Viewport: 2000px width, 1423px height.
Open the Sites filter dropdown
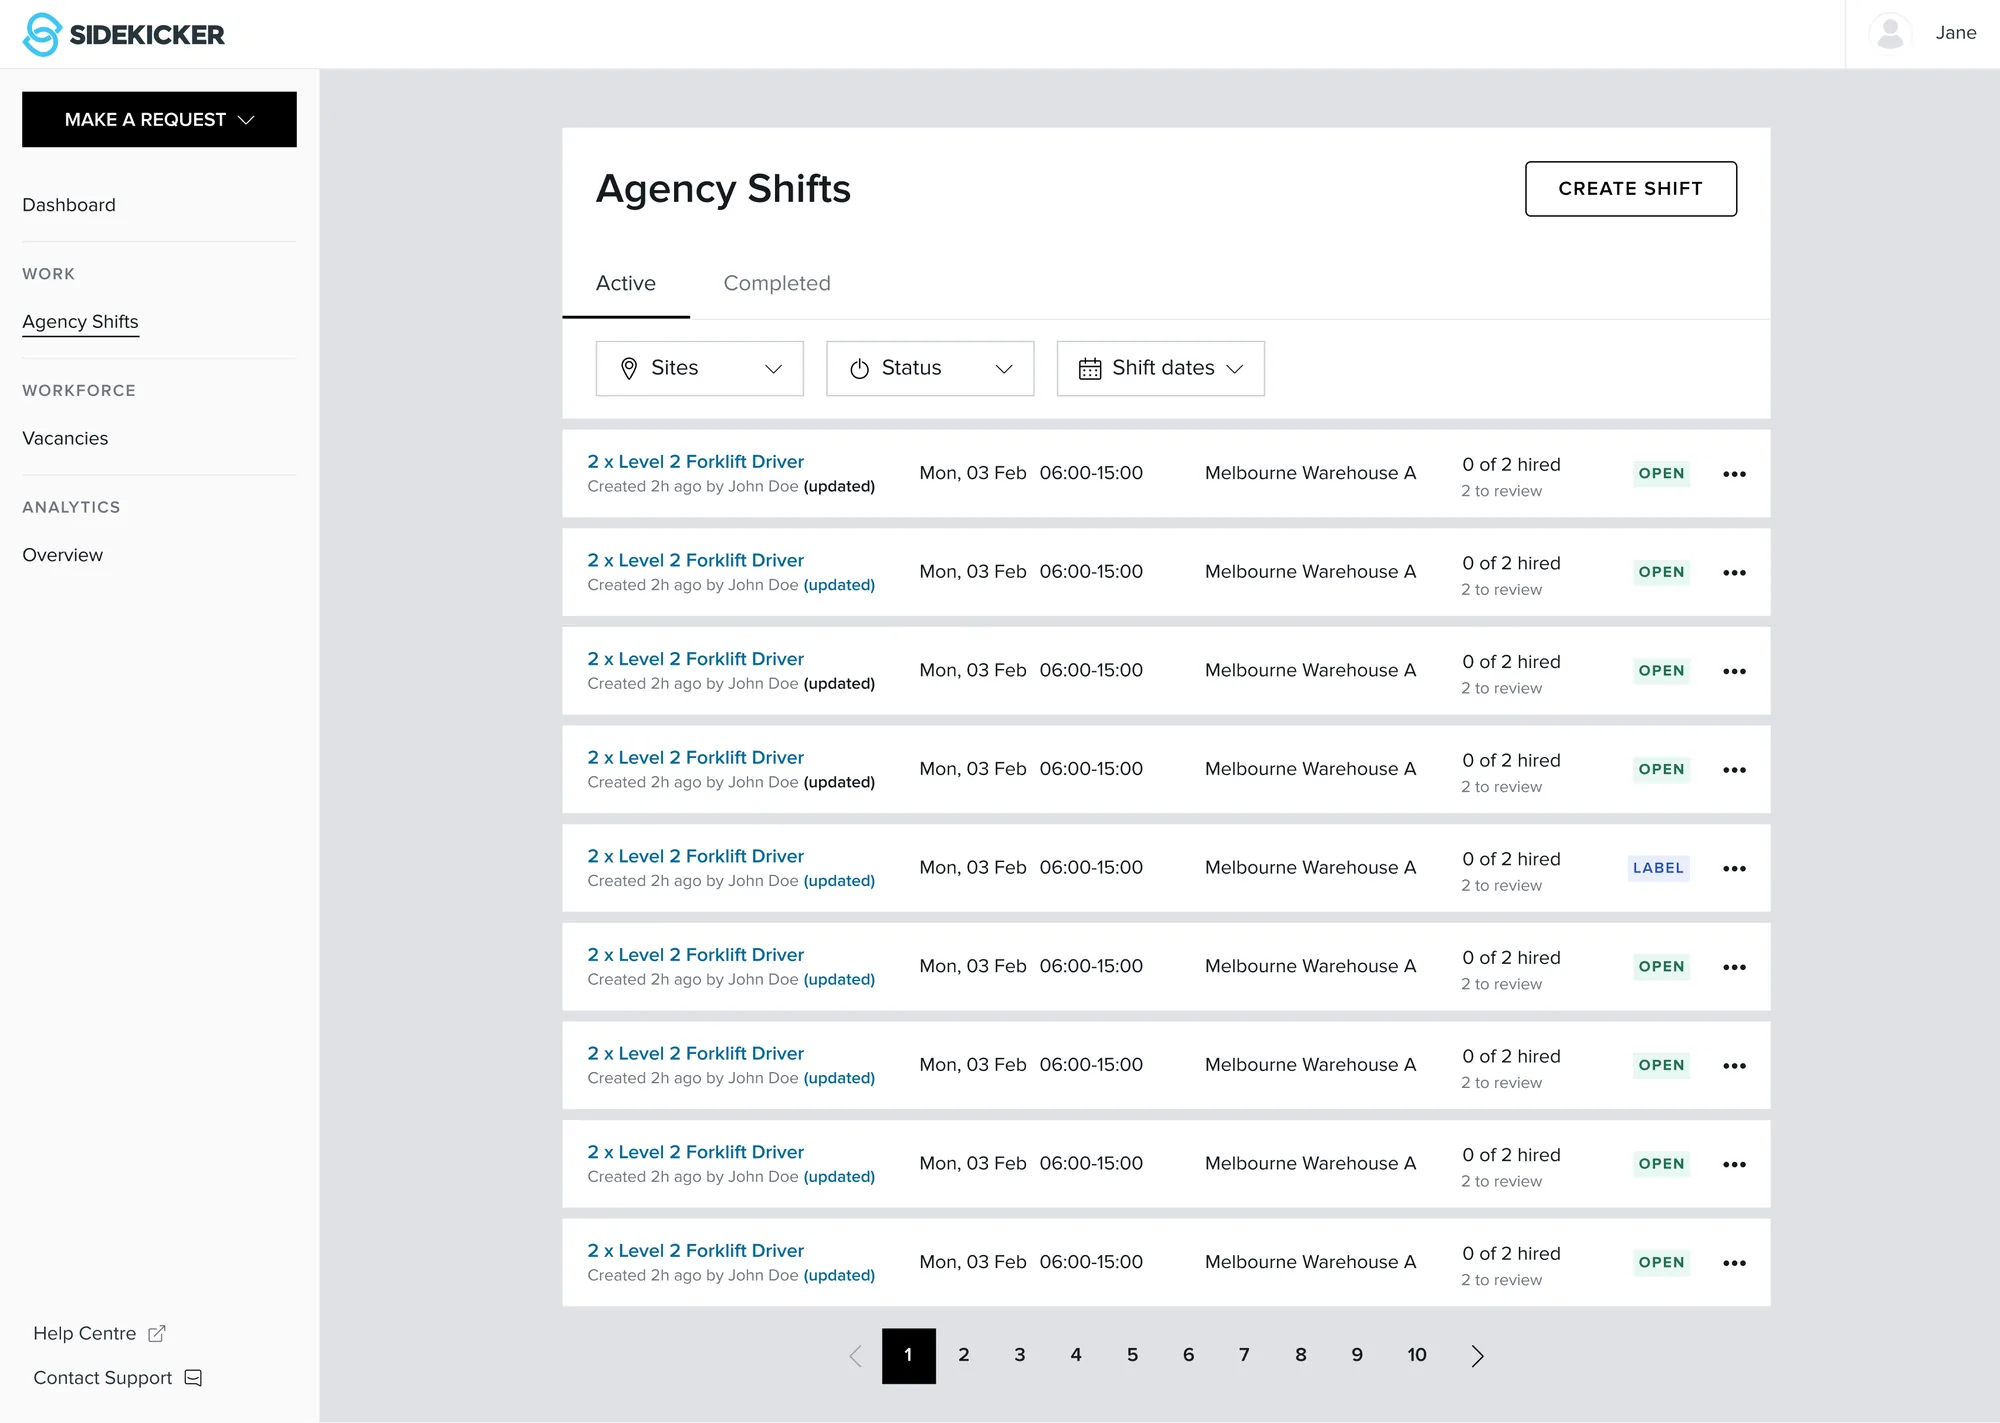(699, 368)
